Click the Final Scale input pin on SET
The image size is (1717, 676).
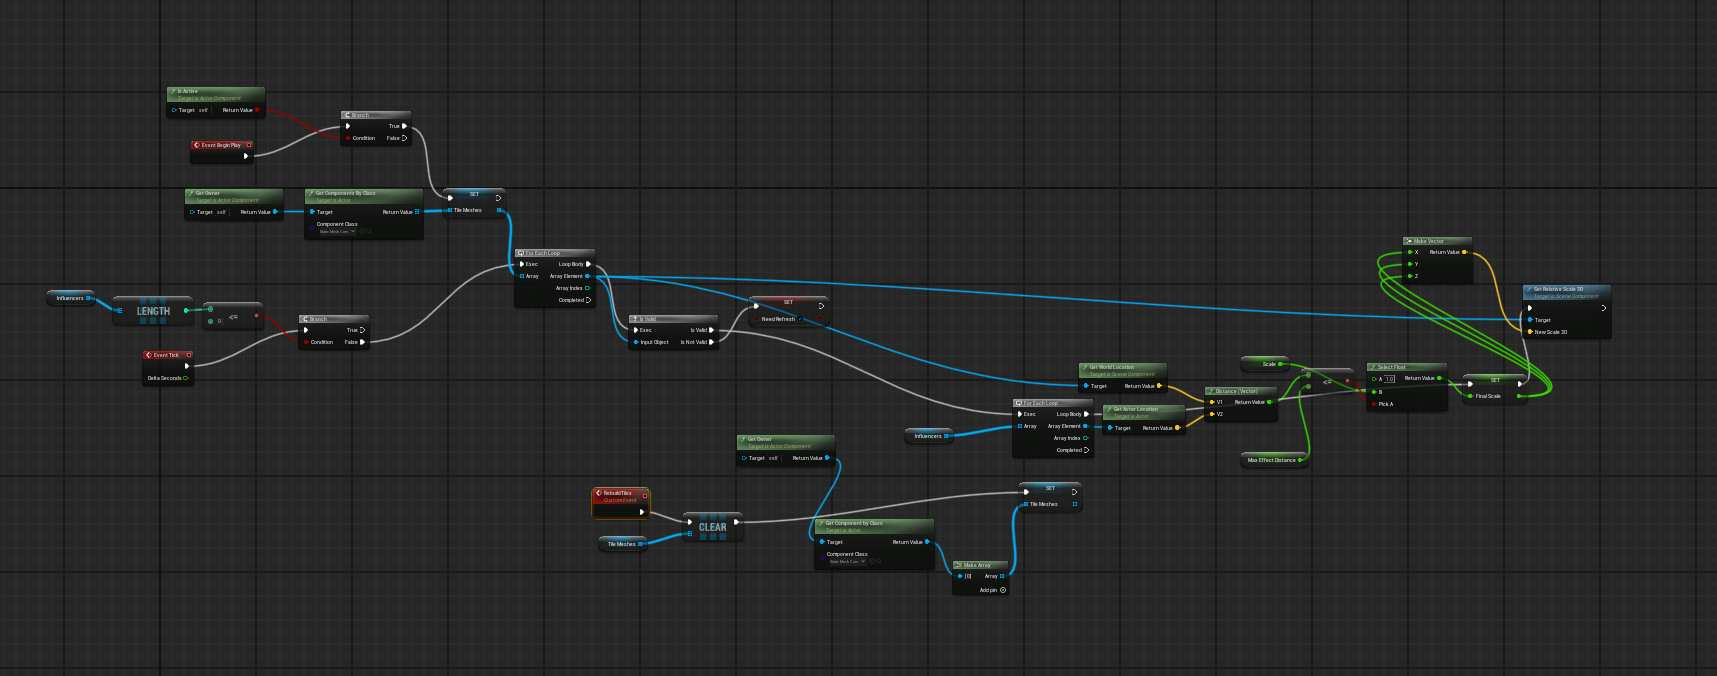pyautogui.click(x=1470, y=396)
